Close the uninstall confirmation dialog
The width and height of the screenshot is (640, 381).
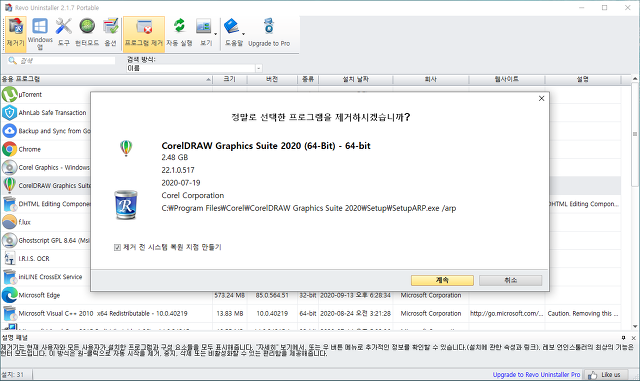541,98
